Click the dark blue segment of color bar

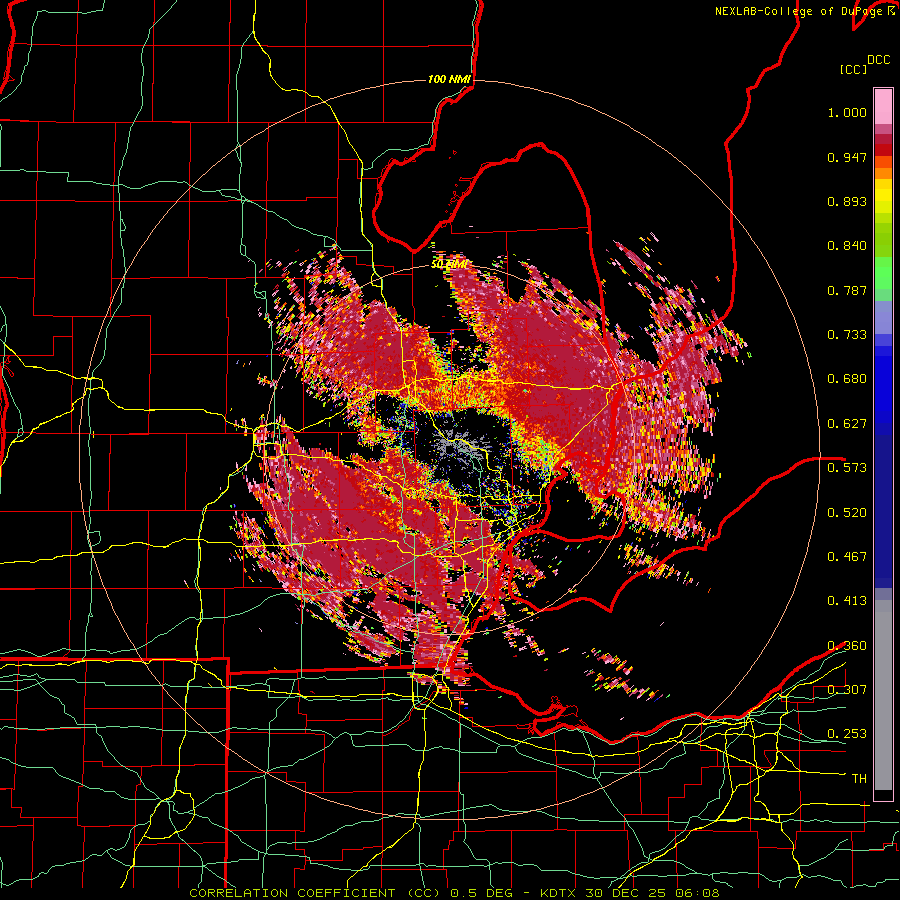pos(883,511)
